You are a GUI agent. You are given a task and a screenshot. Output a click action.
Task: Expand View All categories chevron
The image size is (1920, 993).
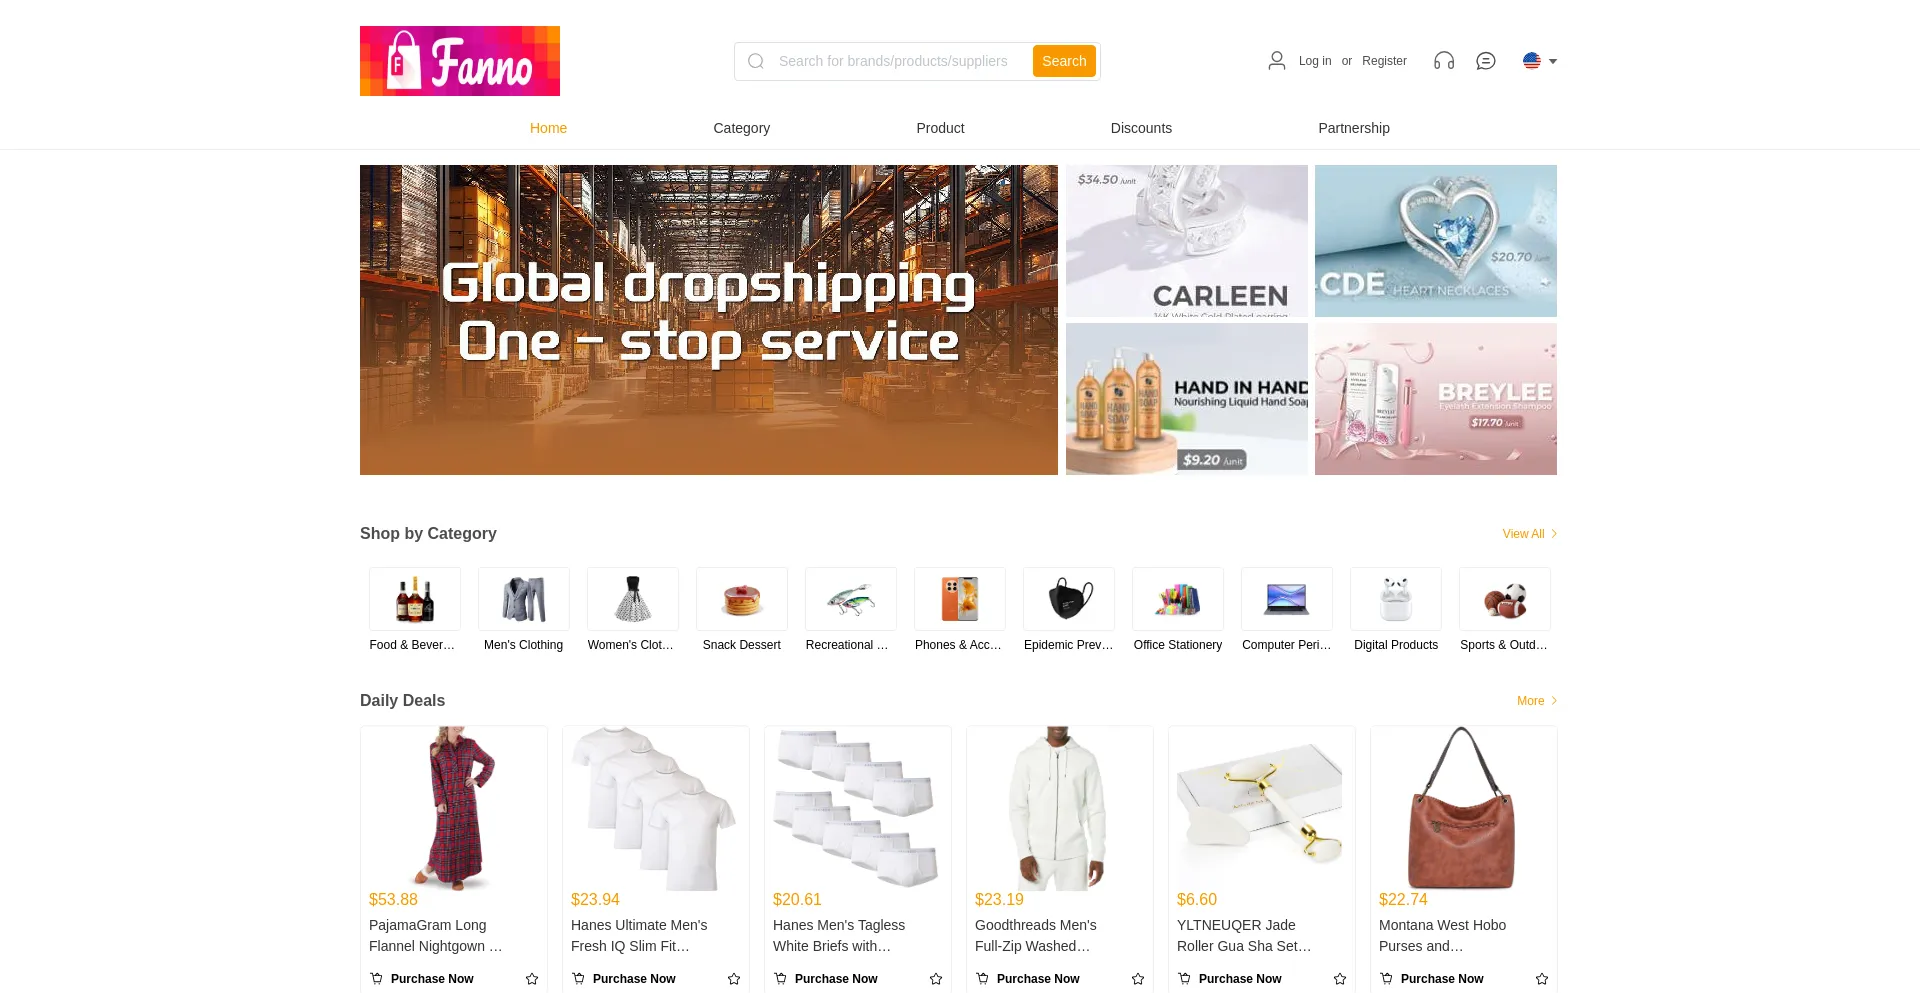(x=1554, y=534)
